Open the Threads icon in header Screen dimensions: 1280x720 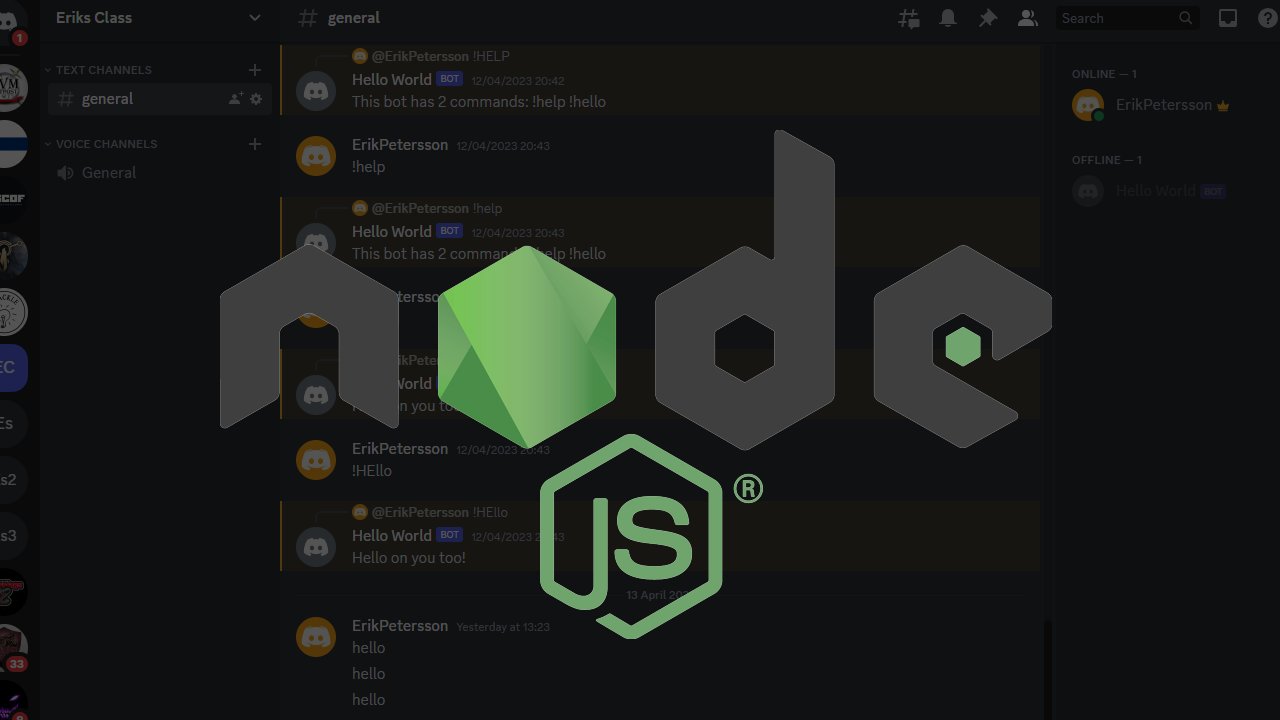pyautogui.click(x=908, y=18)
